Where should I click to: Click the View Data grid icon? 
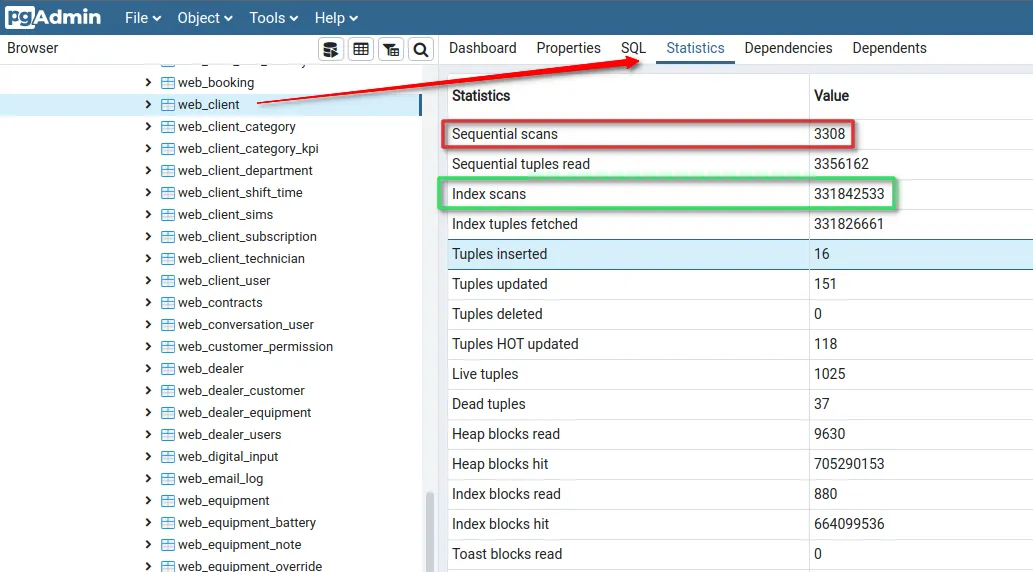click(x=361, y=49)
